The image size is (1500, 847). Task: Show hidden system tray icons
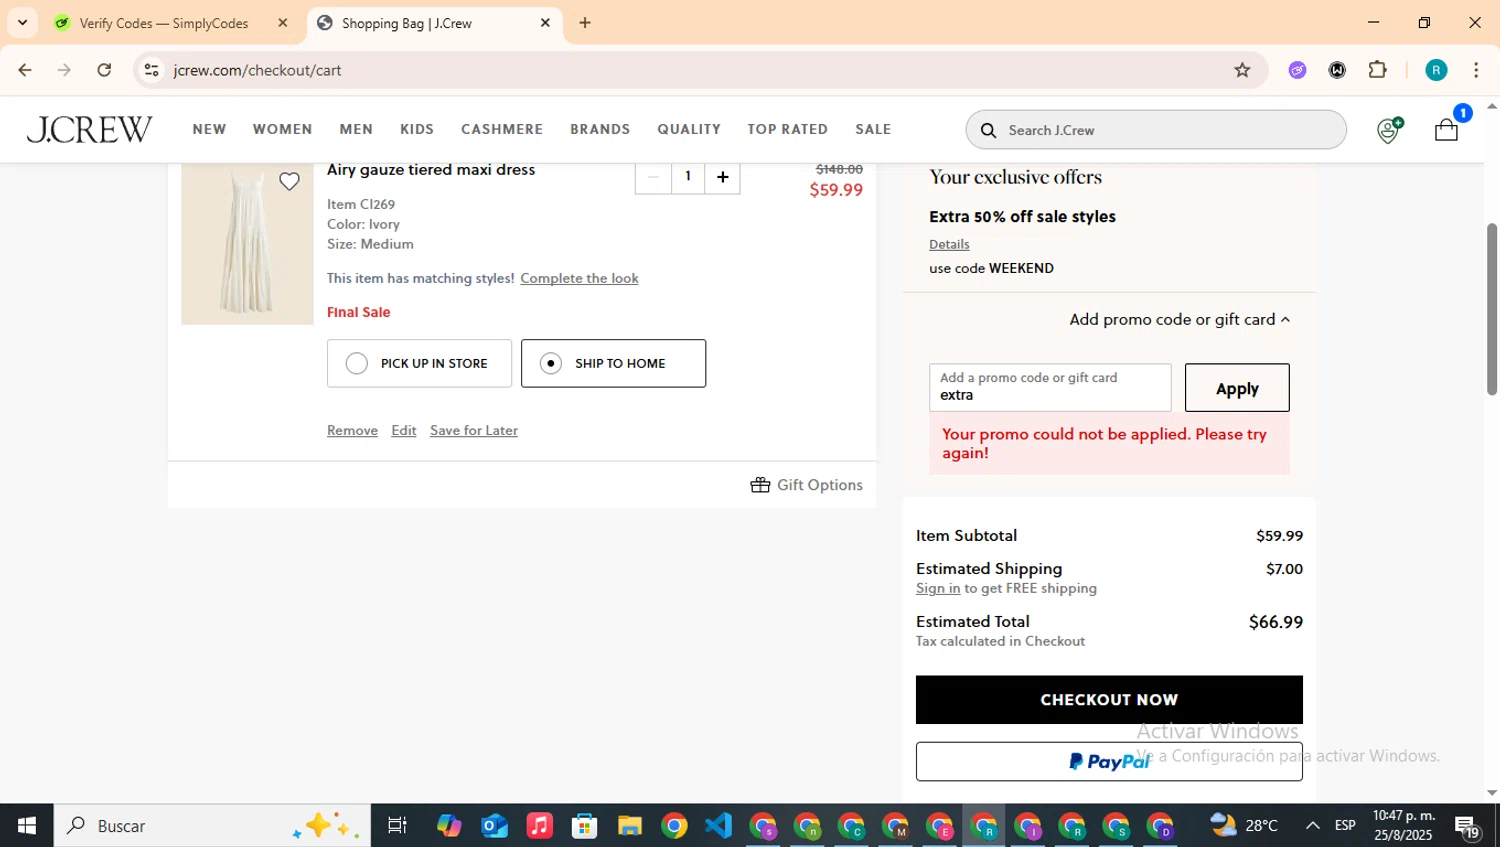point(1312,826)
